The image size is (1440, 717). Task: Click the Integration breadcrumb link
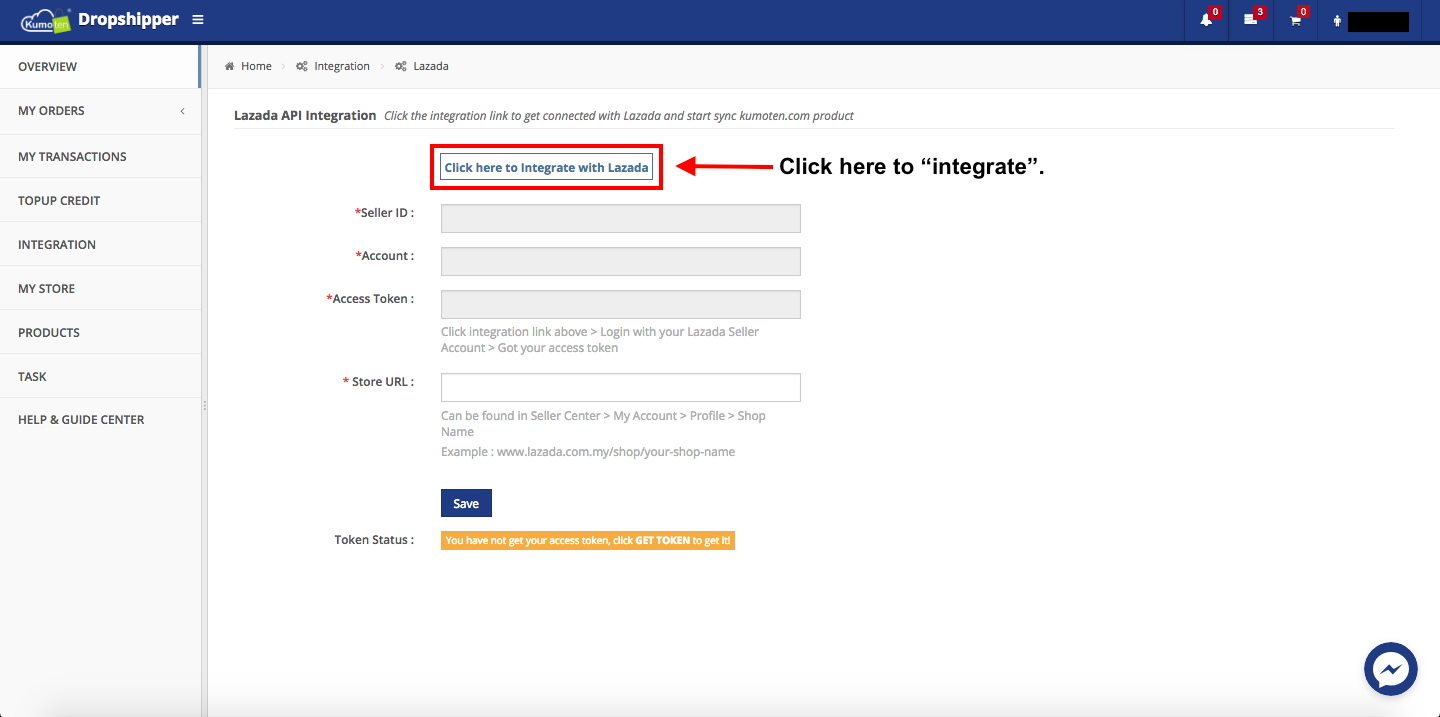click(342, 66)
